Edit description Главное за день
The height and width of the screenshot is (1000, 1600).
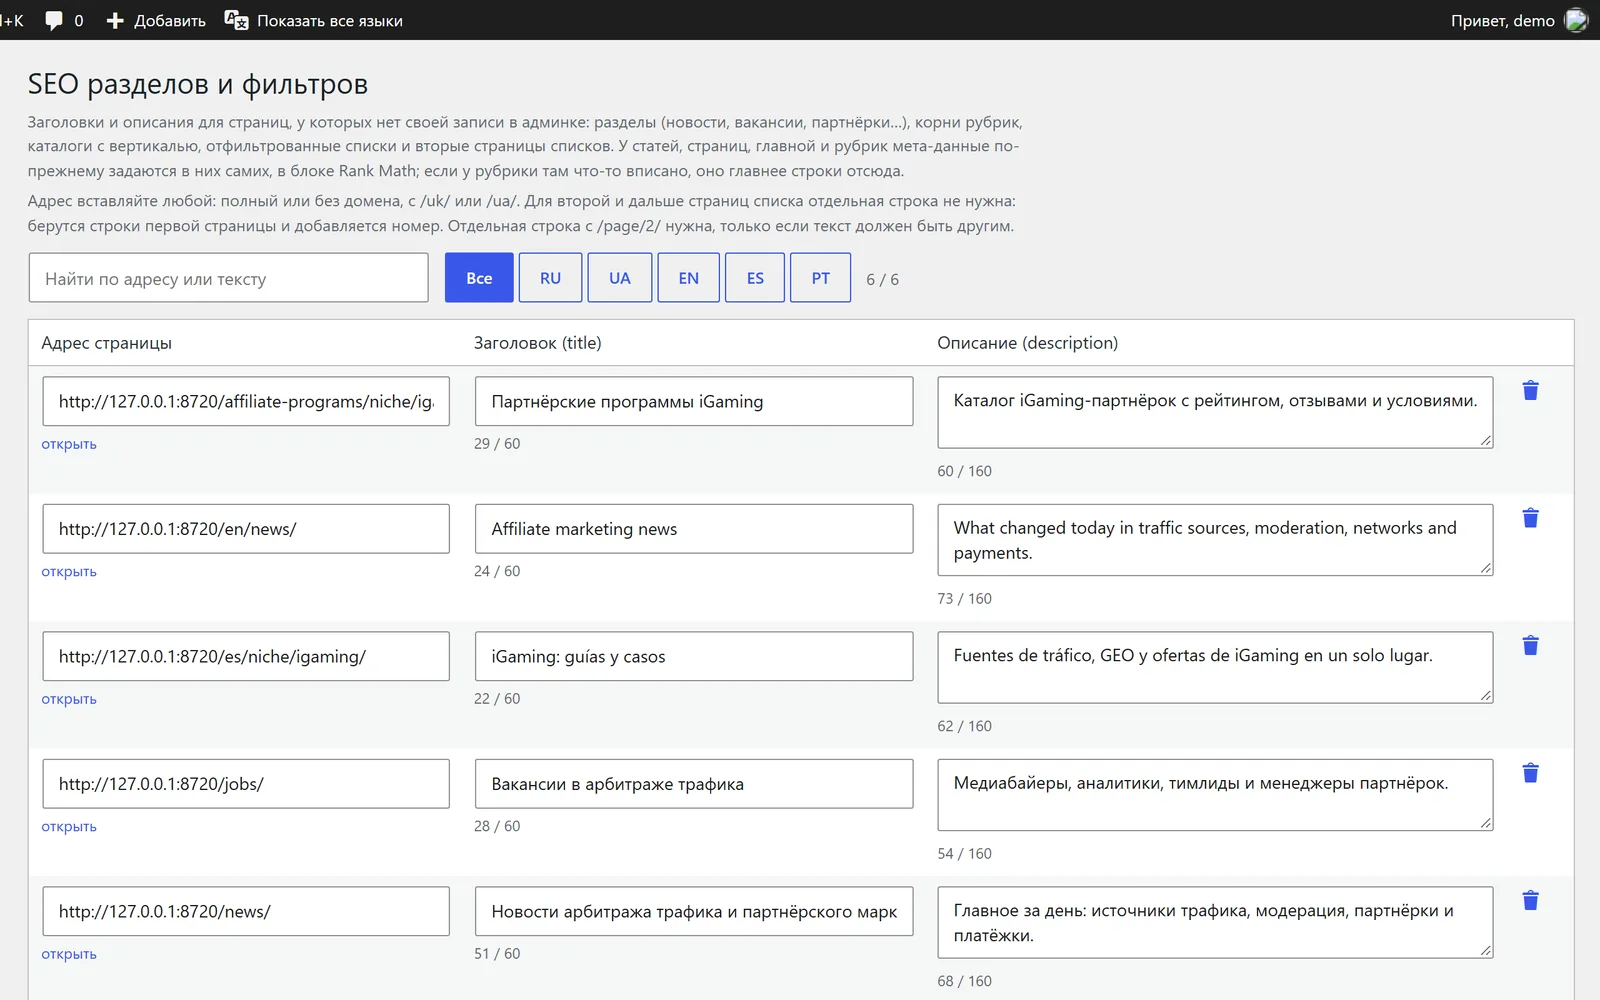coord(1215,922)
